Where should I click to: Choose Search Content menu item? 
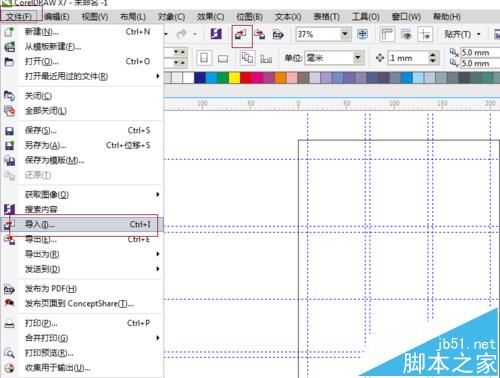point(82,209)
